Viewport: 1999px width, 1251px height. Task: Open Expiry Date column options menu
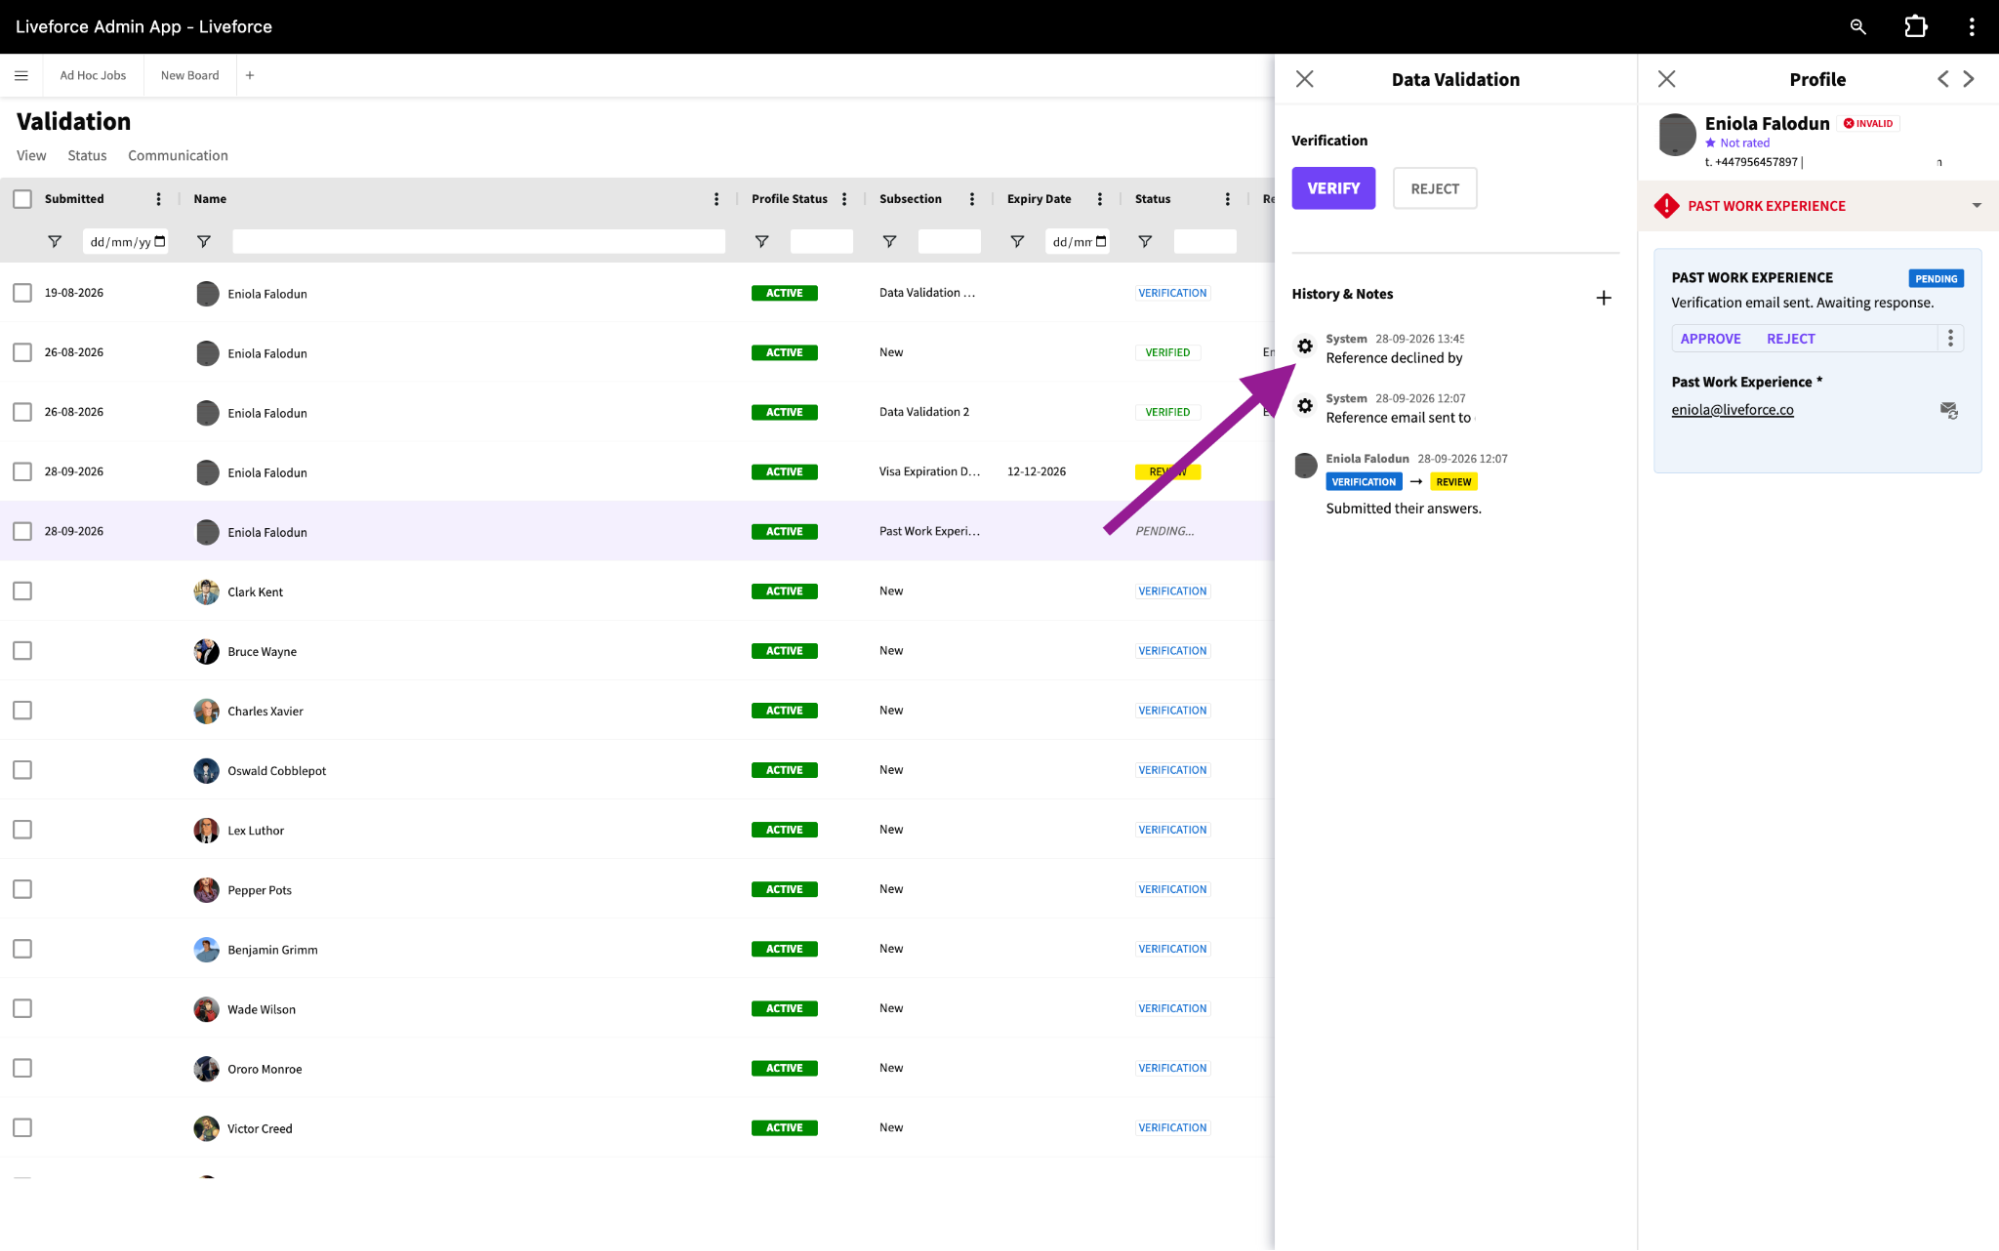[x=1099, y=199]
